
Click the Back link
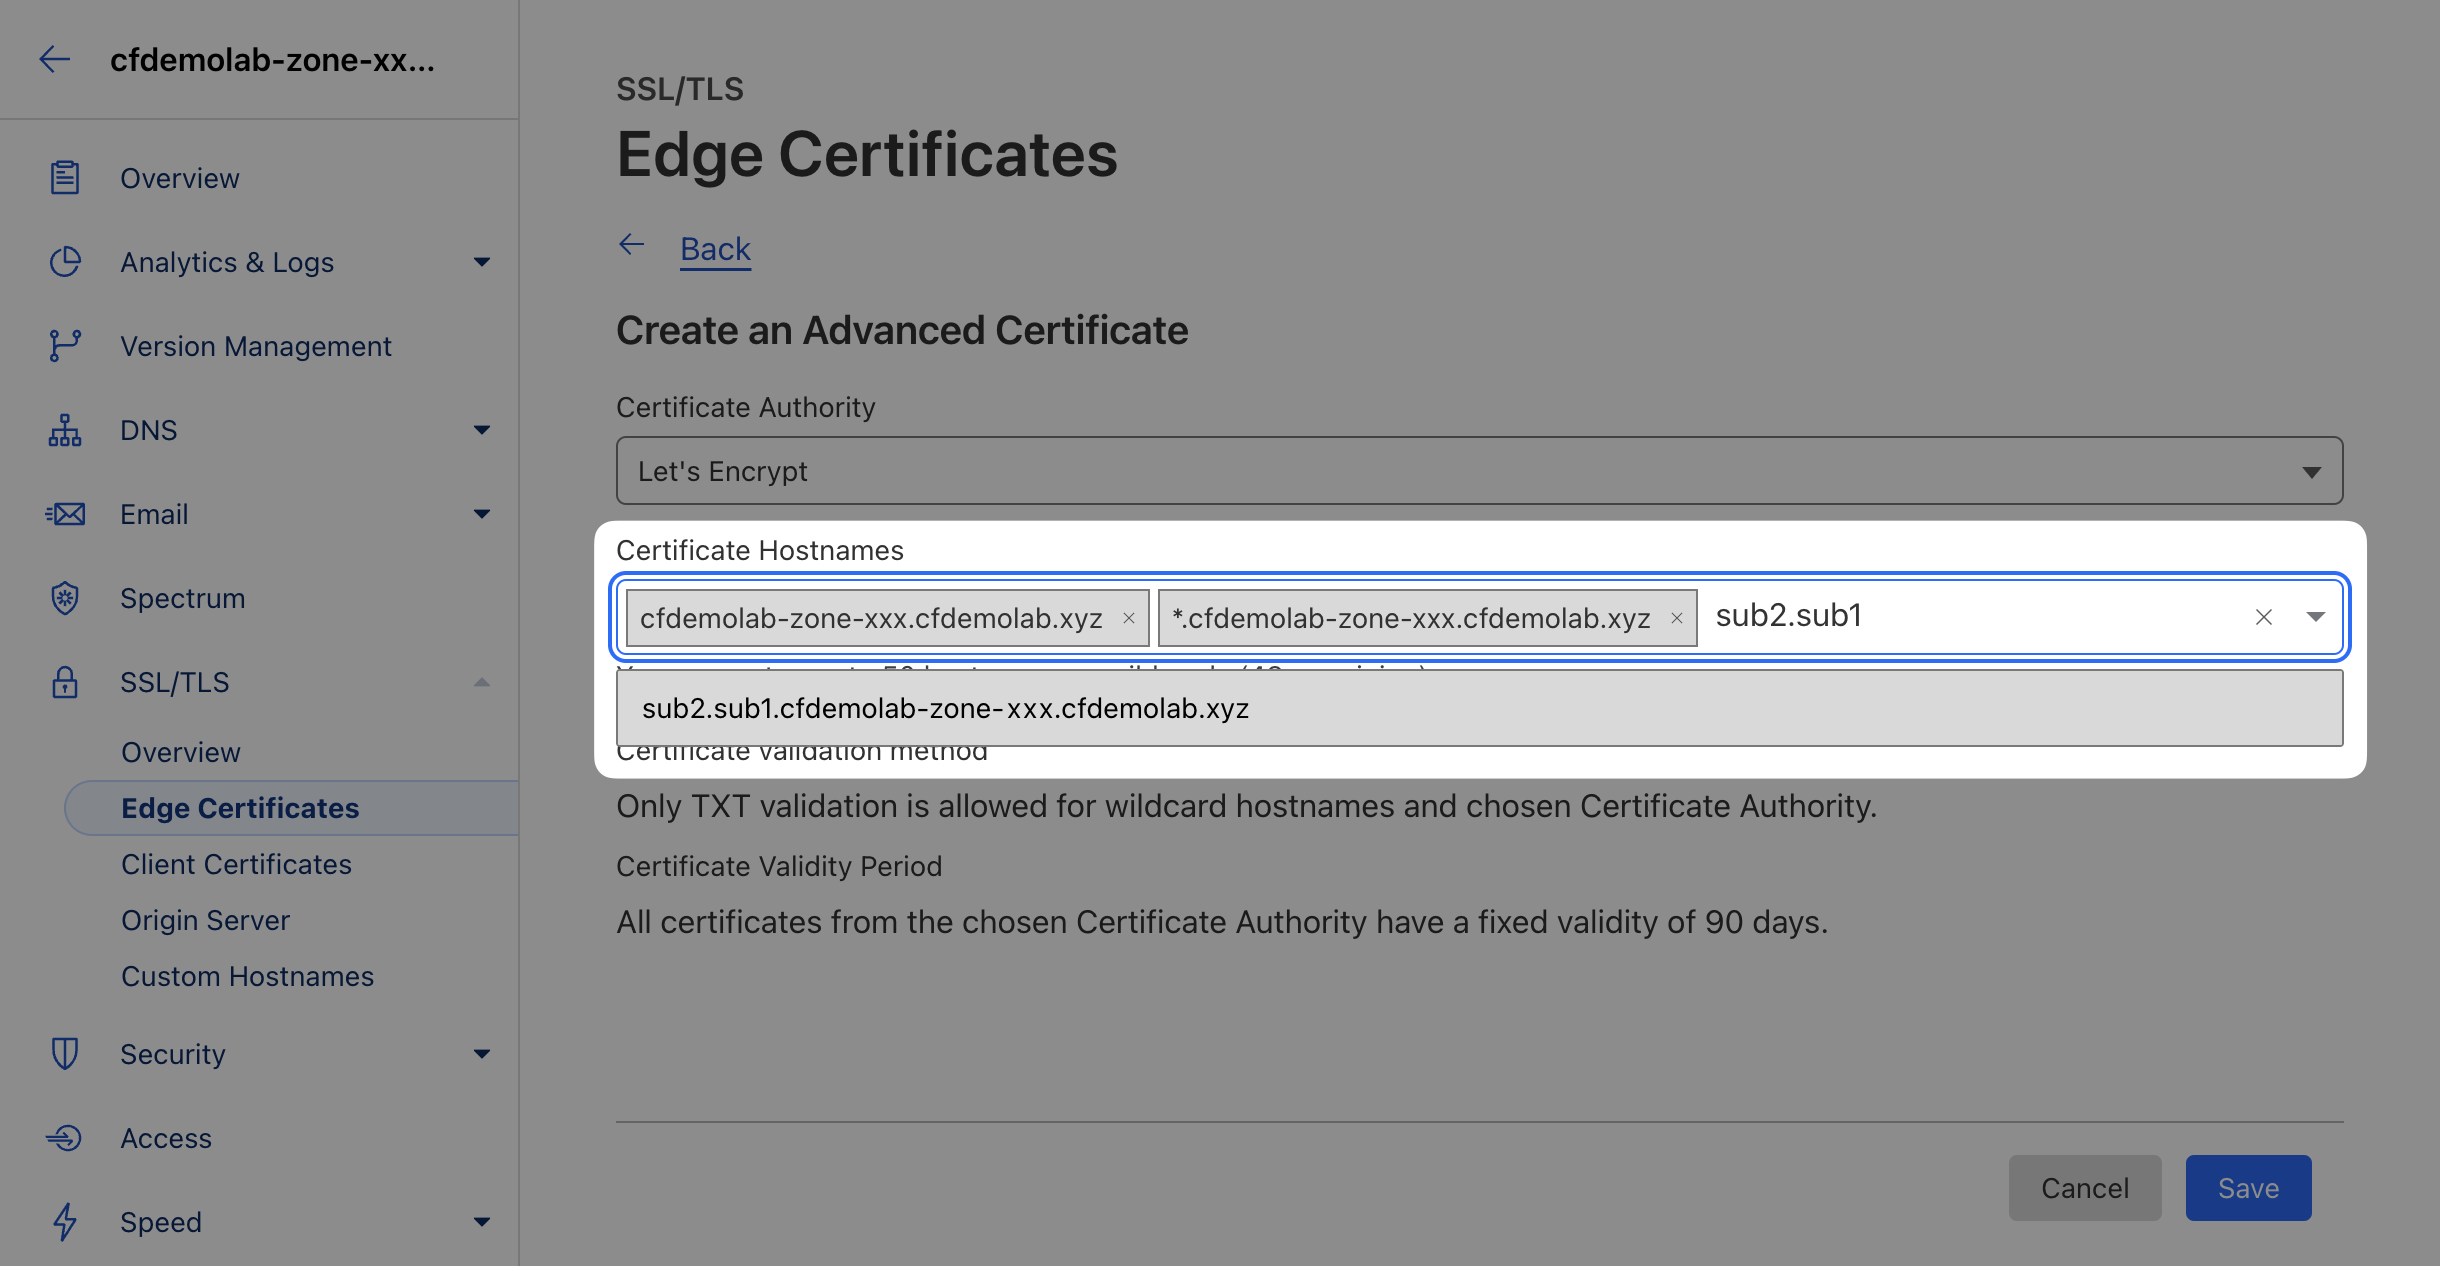pos(715,248)
